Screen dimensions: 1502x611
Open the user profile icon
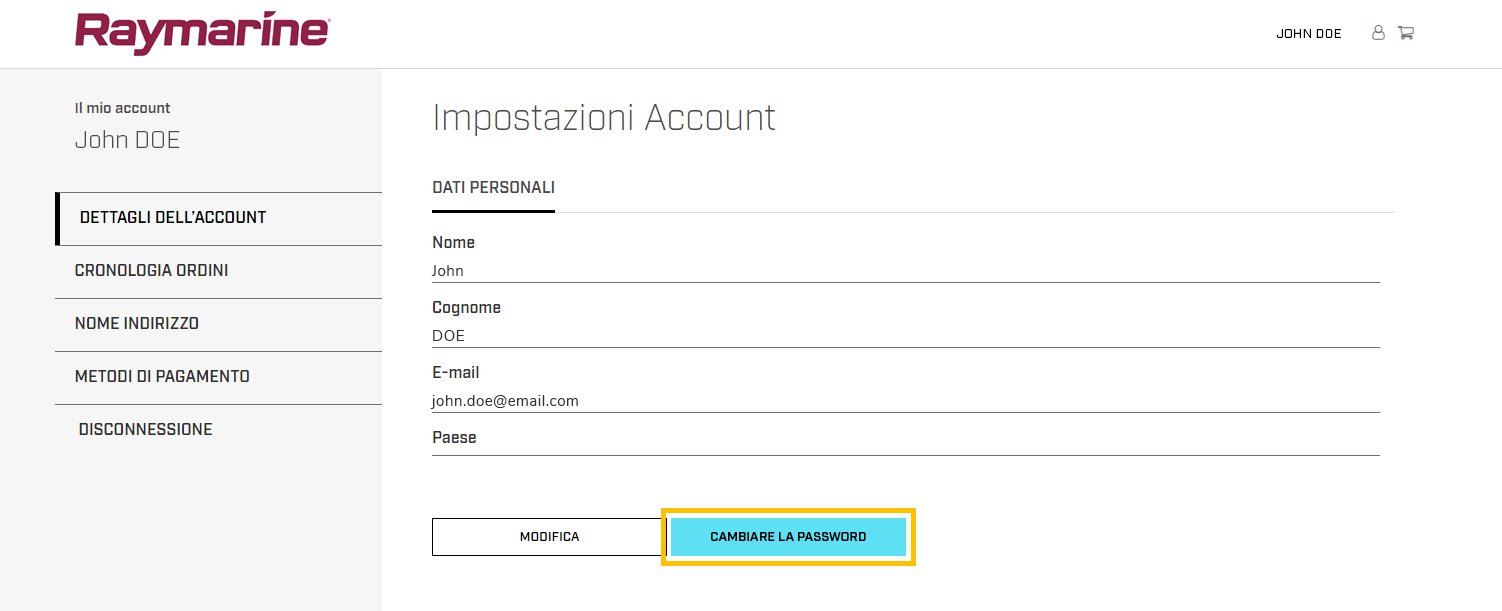(x=1378, y=33)
